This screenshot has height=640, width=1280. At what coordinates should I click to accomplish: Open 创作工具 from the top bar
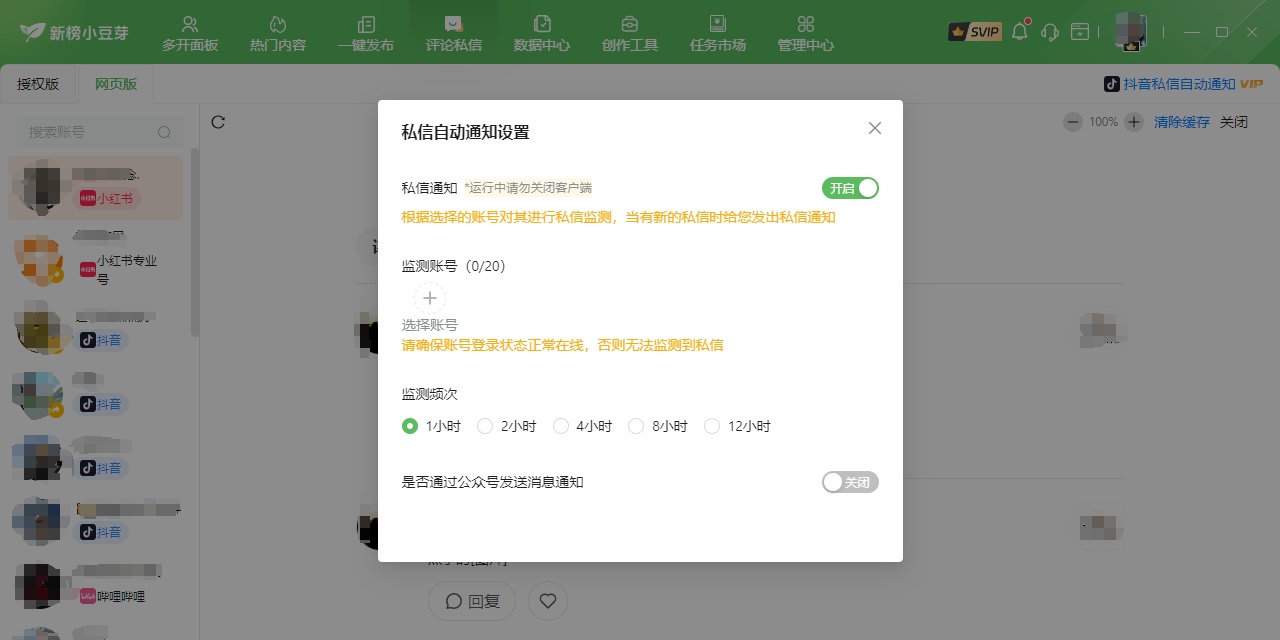click(630, 33)
